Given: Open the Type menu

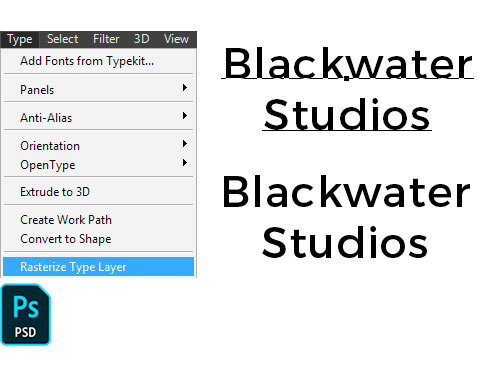Looking at the screenshot, I should pyautogui.click(x=20, y=39).
